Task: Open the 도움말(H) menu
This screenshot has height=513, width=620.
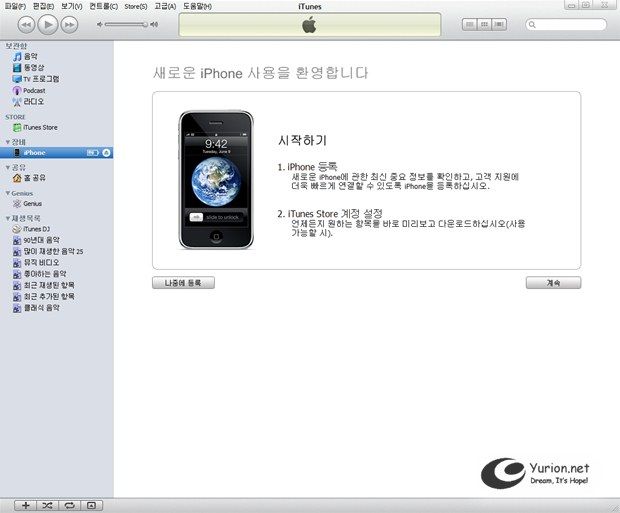Action: 197,6
